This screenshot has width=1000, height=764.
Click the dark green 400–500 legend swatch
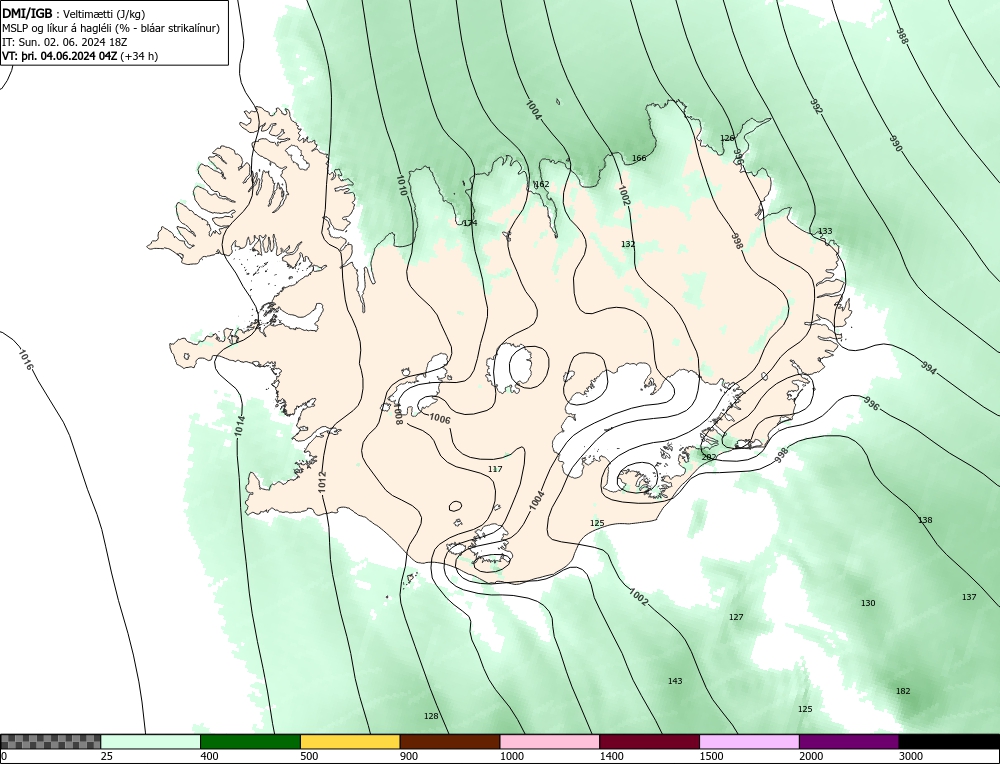click(x=250, y=741)
